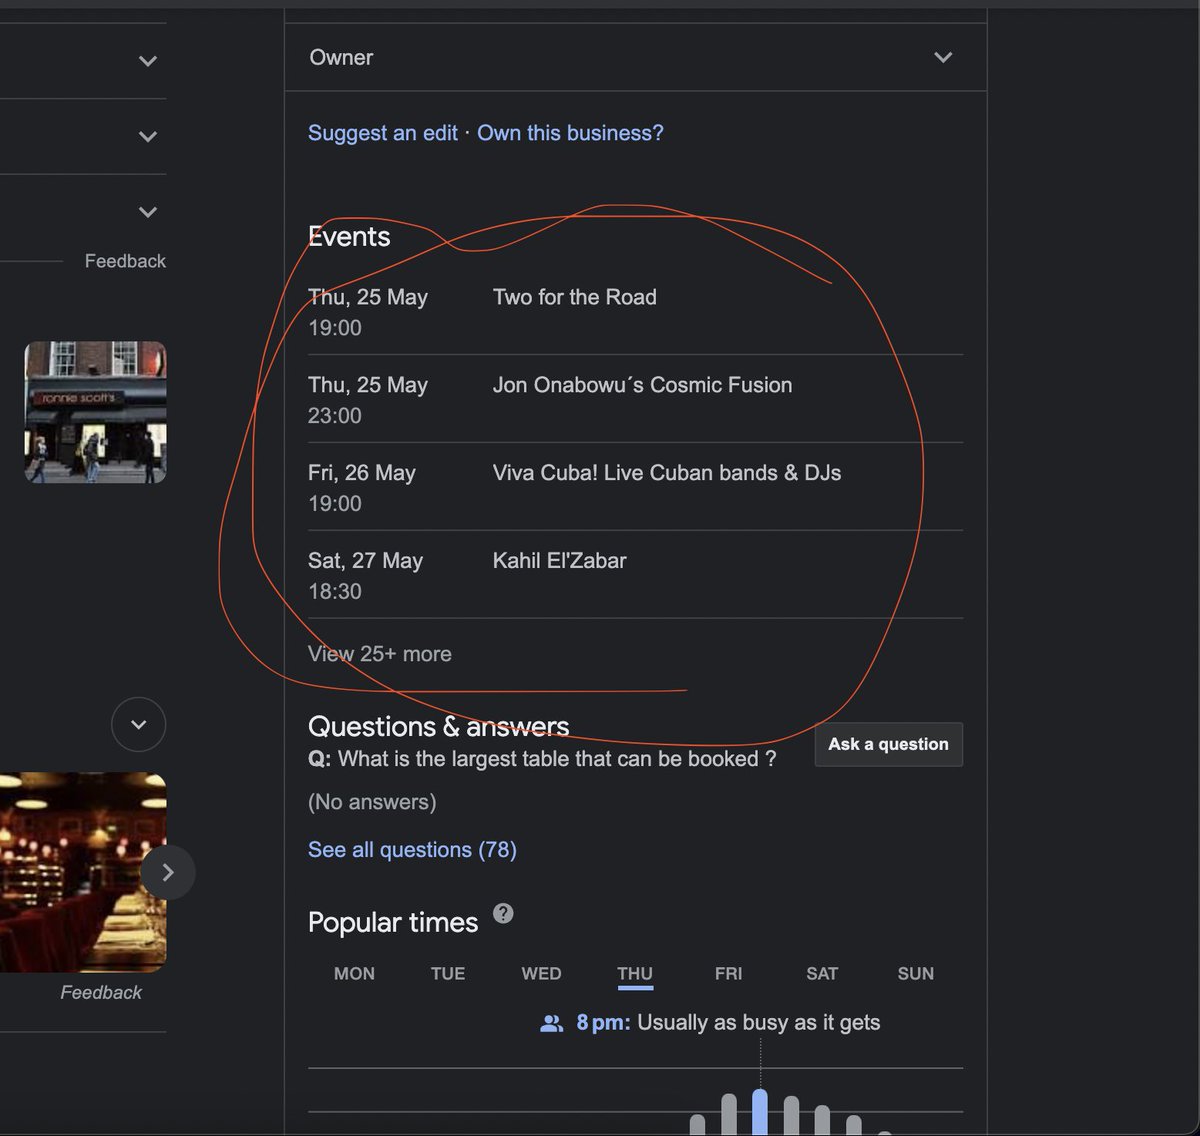
Task: Click the italic Feedback link under photos
Action: [101, 993]
